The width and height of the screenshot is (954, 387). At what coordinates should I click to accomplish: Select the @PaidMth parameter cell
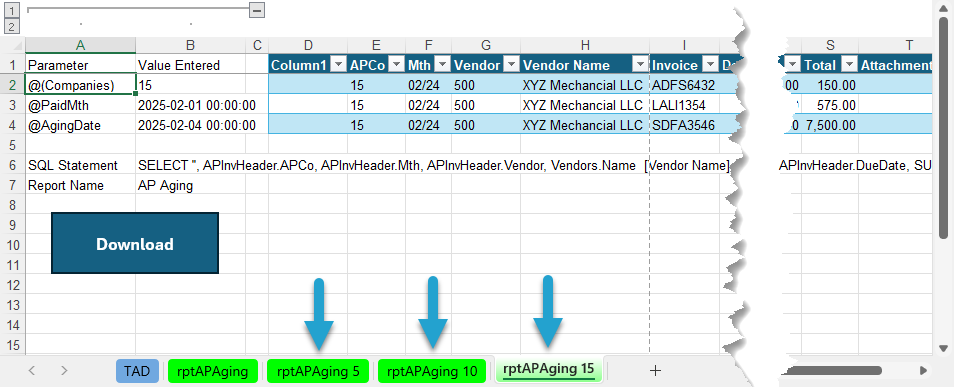(x=80, y=105)
